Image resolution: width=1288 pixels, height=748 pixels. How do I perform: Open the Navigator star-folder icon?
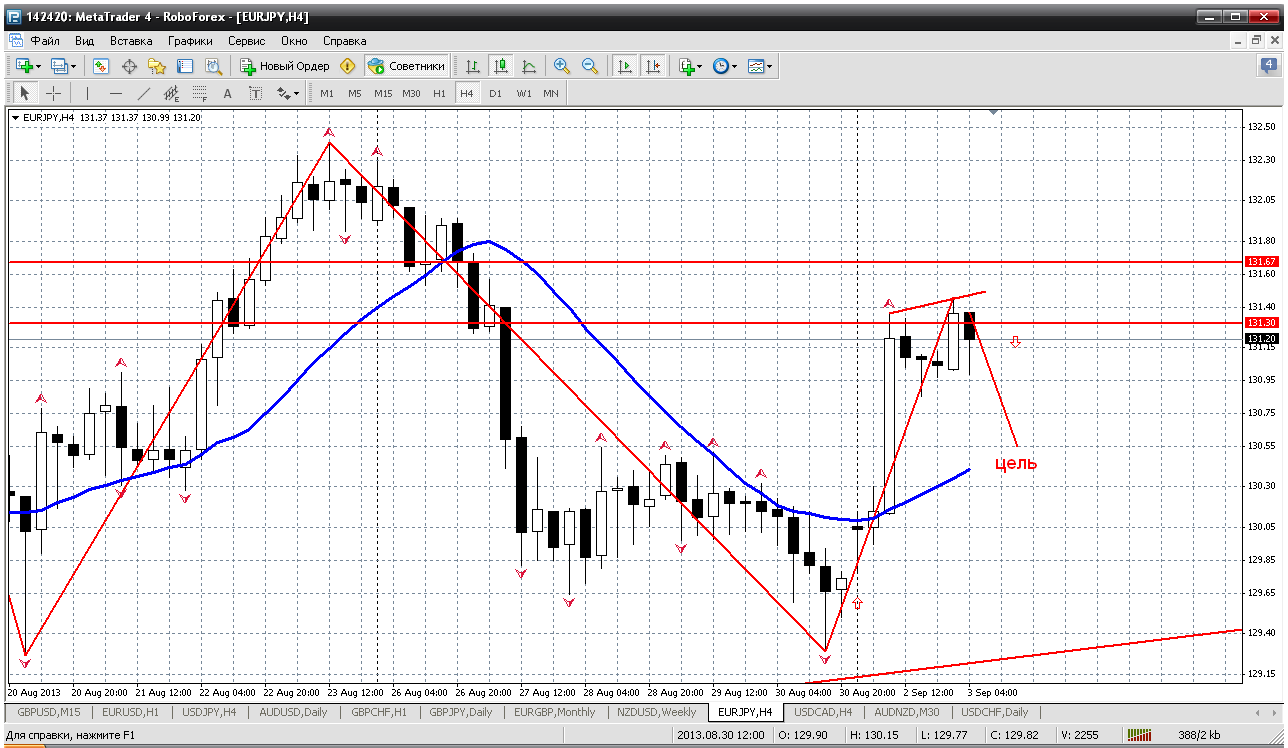coord(157,66)
